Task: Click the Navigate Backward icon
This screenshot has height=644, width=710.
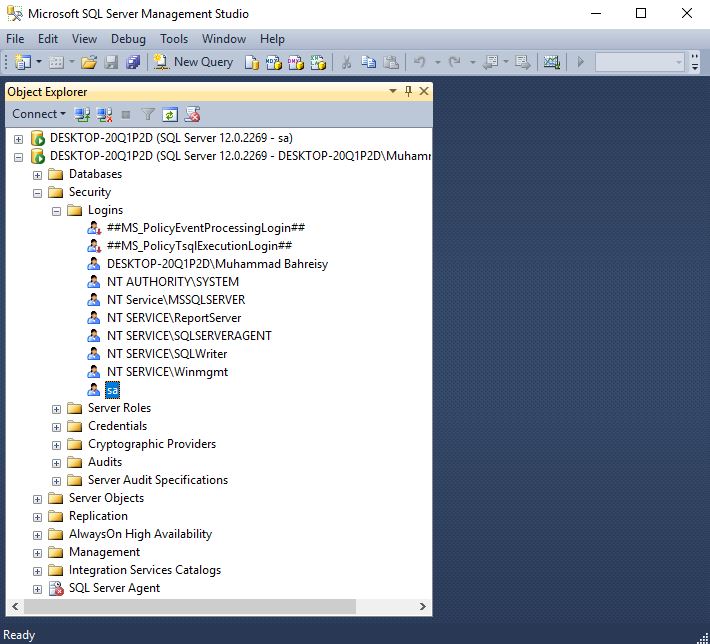Action: 491,62
